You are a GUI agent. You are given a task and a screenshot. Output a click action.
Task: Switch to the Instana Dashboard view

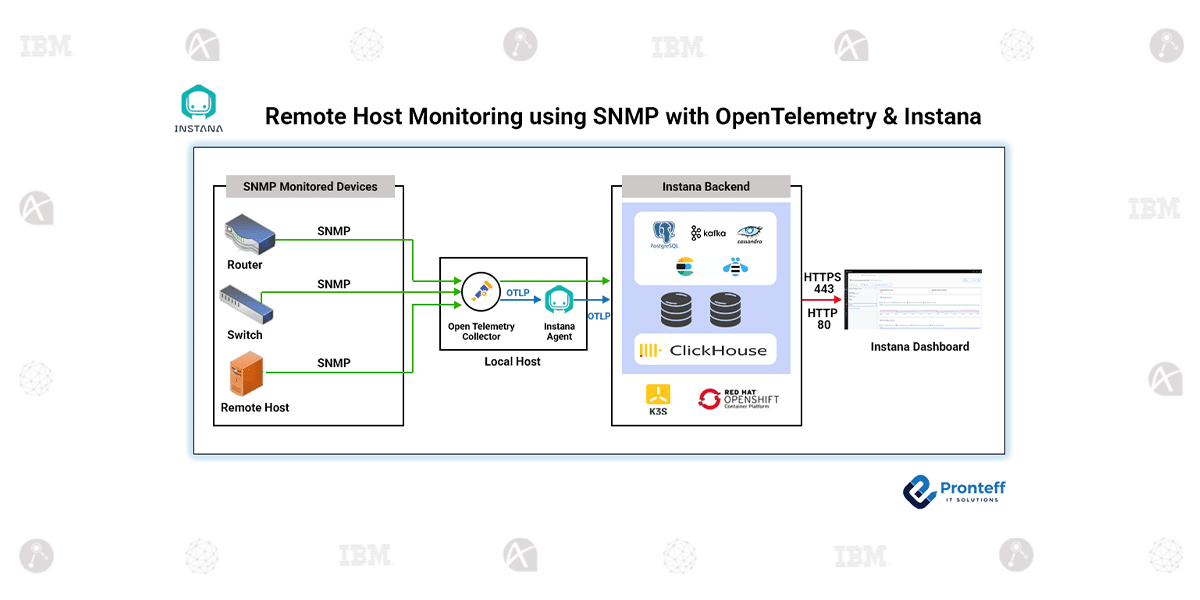click(913, 299)
